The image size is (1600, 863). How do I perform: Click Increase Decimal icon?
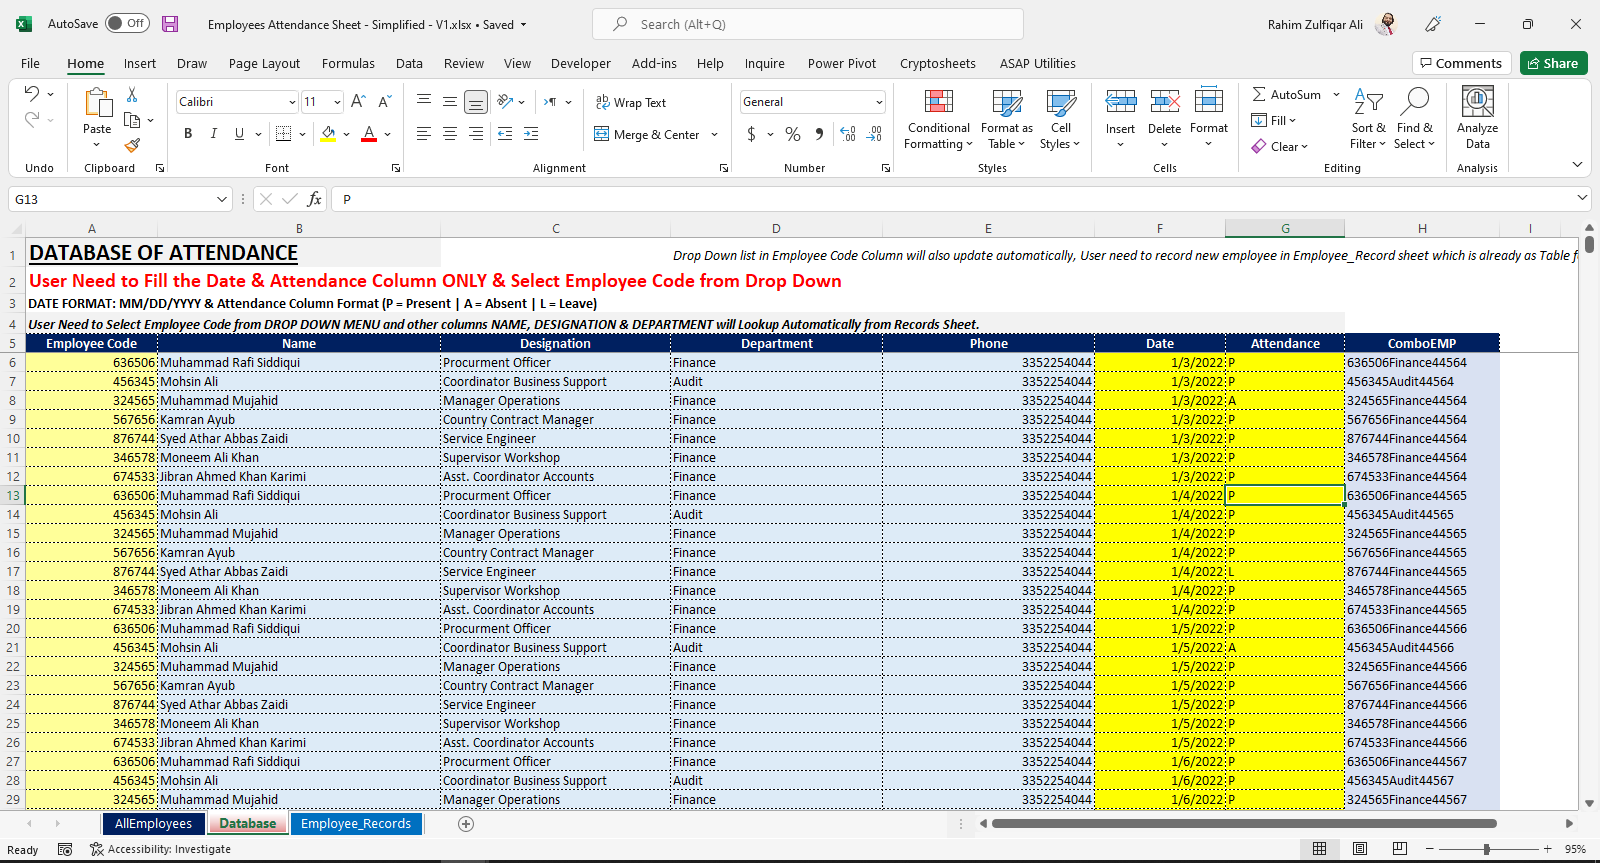coord(848,134)
